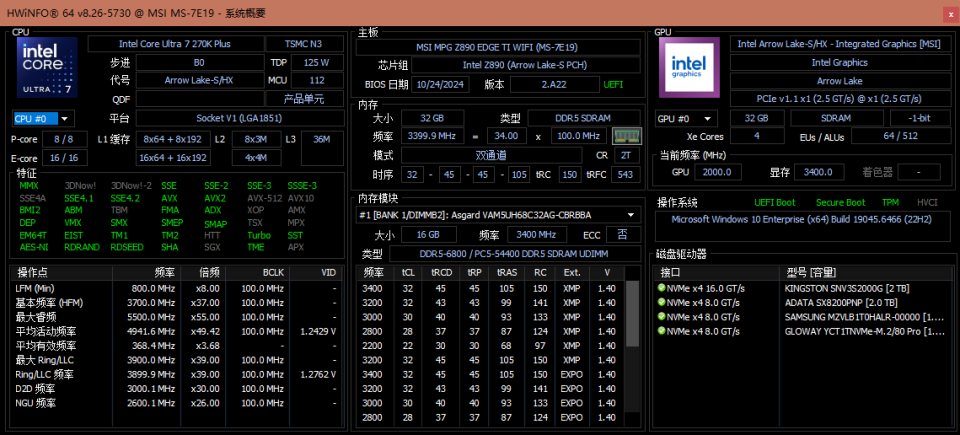Click the PCIe v1.1 x1 (2.5 GT/s) field

point(839,99)
